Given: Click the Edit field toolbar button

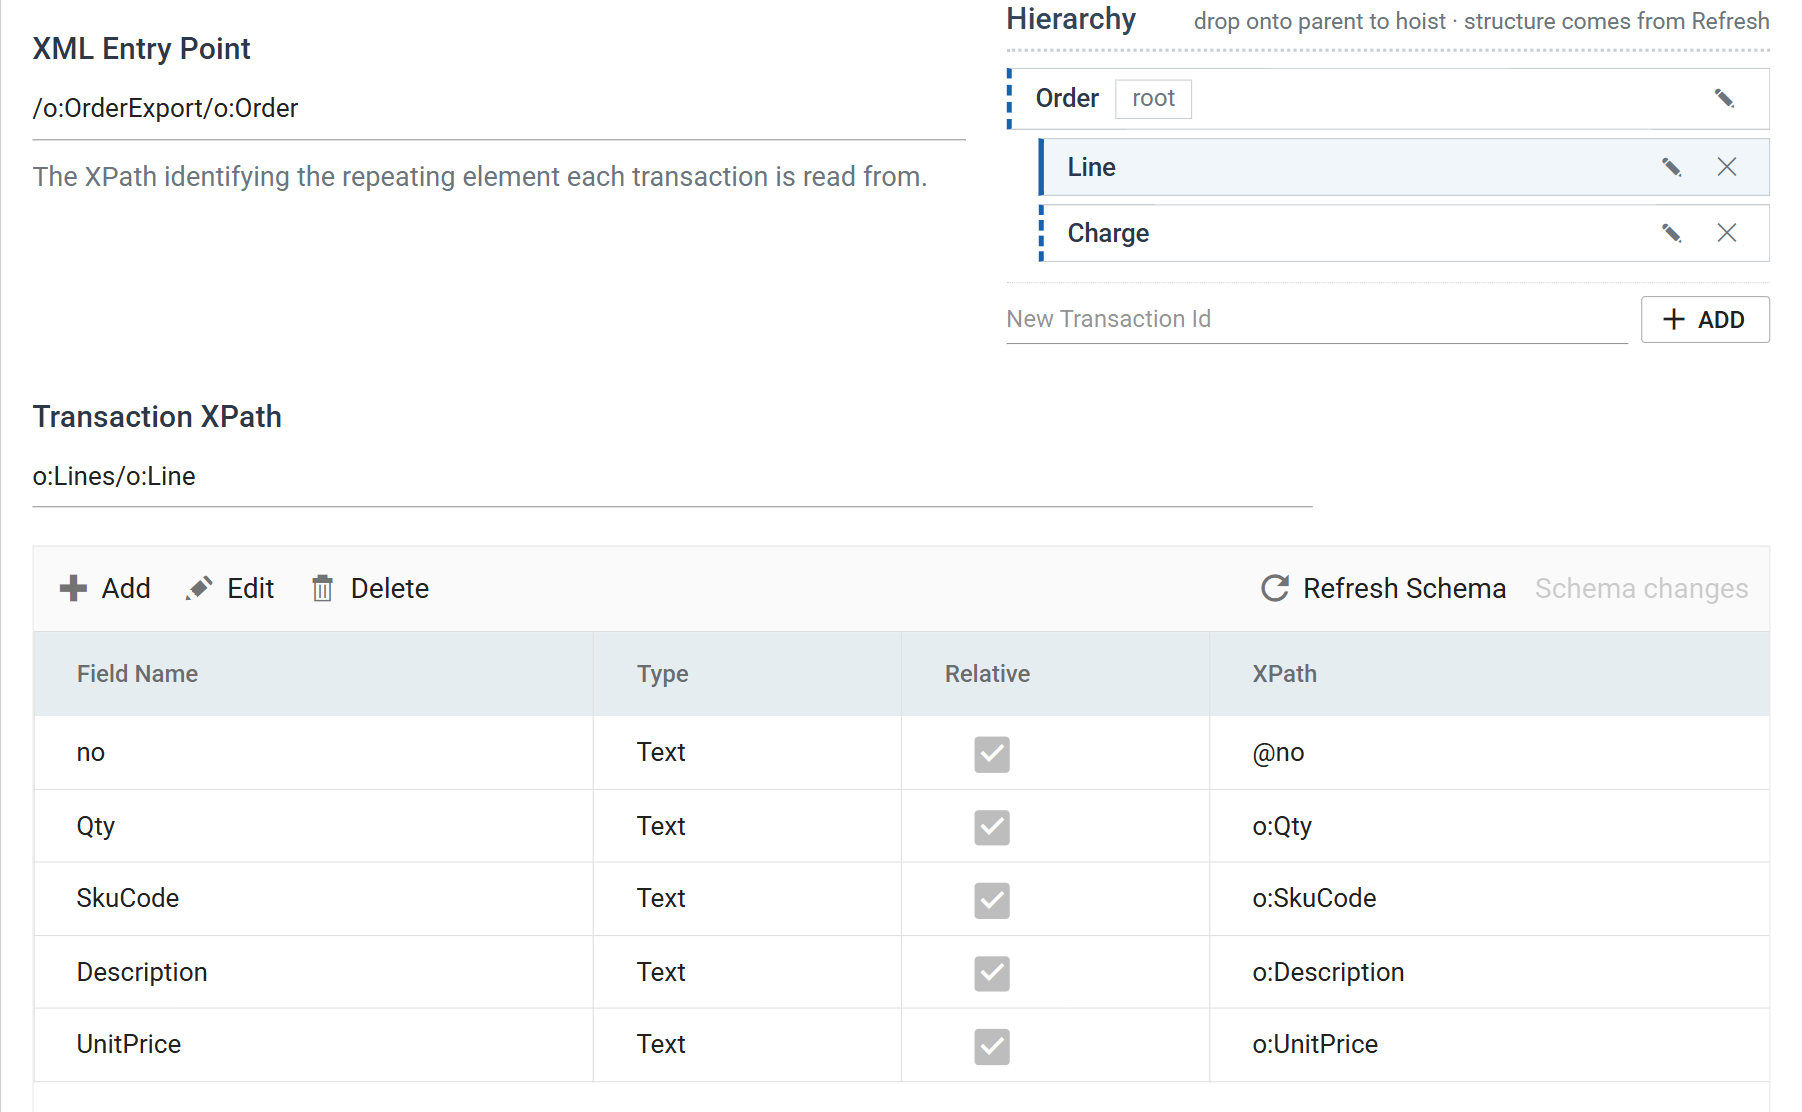Looking at the screenshot, I should tap(230, 588).
